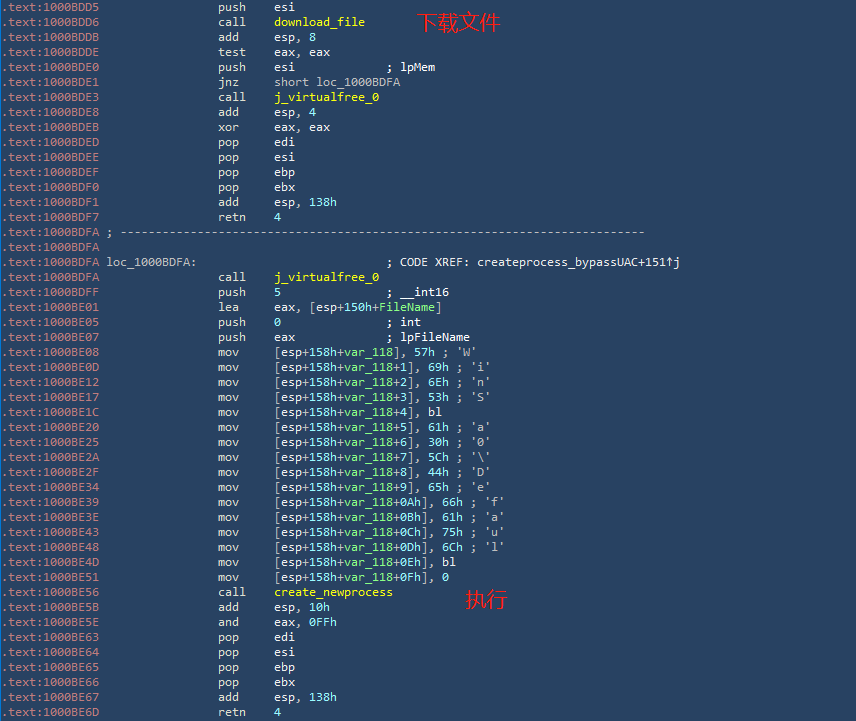The width and height of the screenshot is (856, 721).
Task: Click j_virtualfree_0 call at 1000BDFA
Action: (x=326, y=277)
